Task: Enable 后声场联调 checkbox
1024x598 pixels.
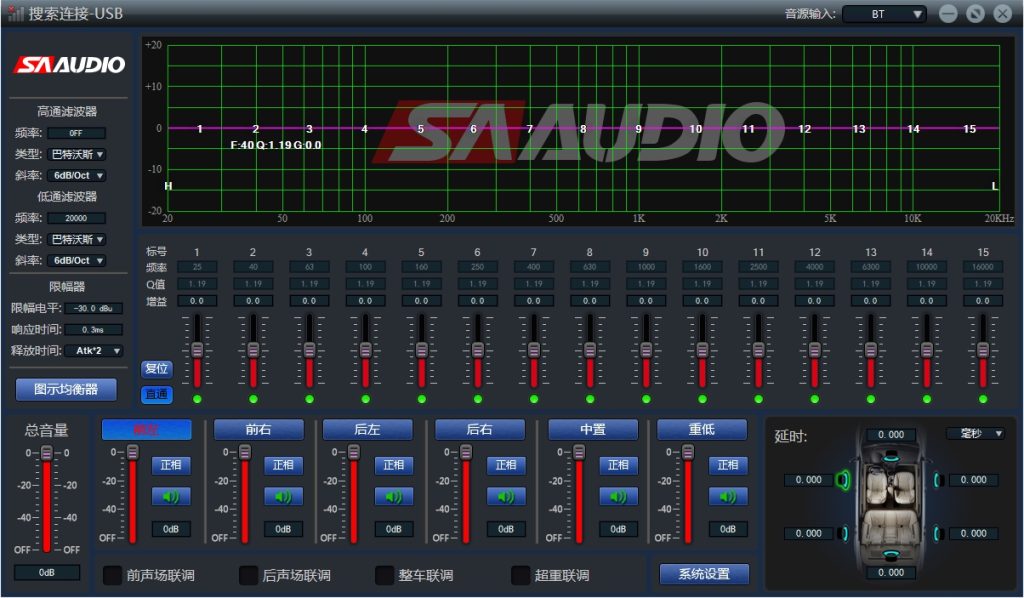Action: (x=249, y=575)
